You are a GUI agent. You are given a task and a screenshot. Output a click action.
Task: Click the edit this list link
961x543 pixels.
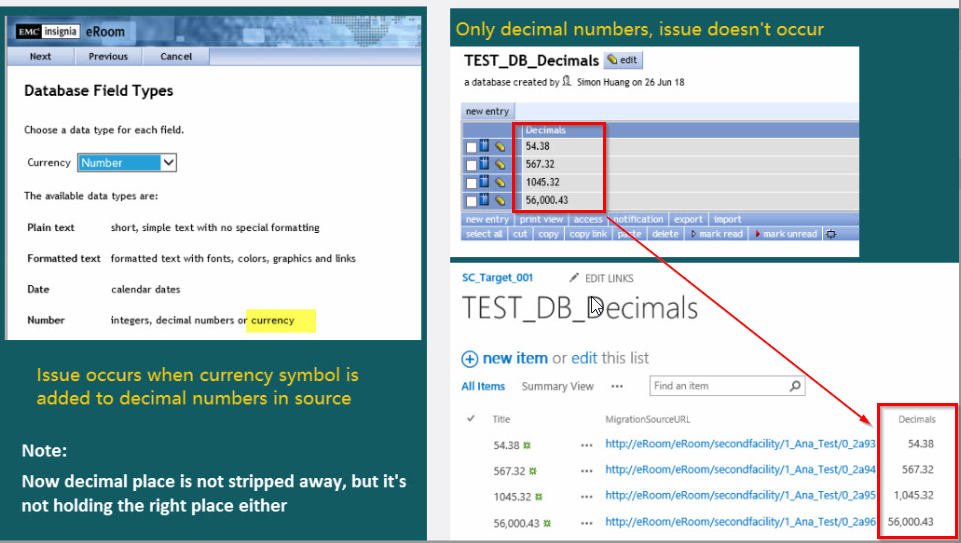(x=610, y=358)
